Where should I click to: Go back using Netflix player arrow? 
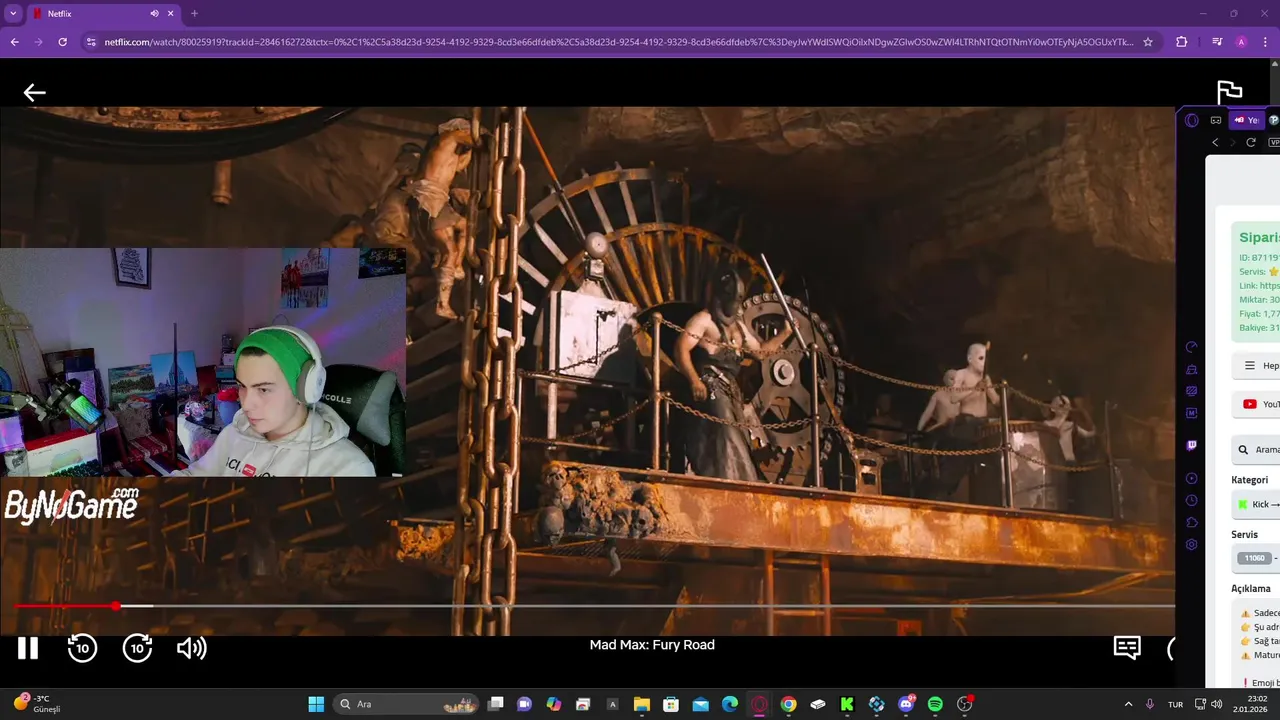point(35,93)
